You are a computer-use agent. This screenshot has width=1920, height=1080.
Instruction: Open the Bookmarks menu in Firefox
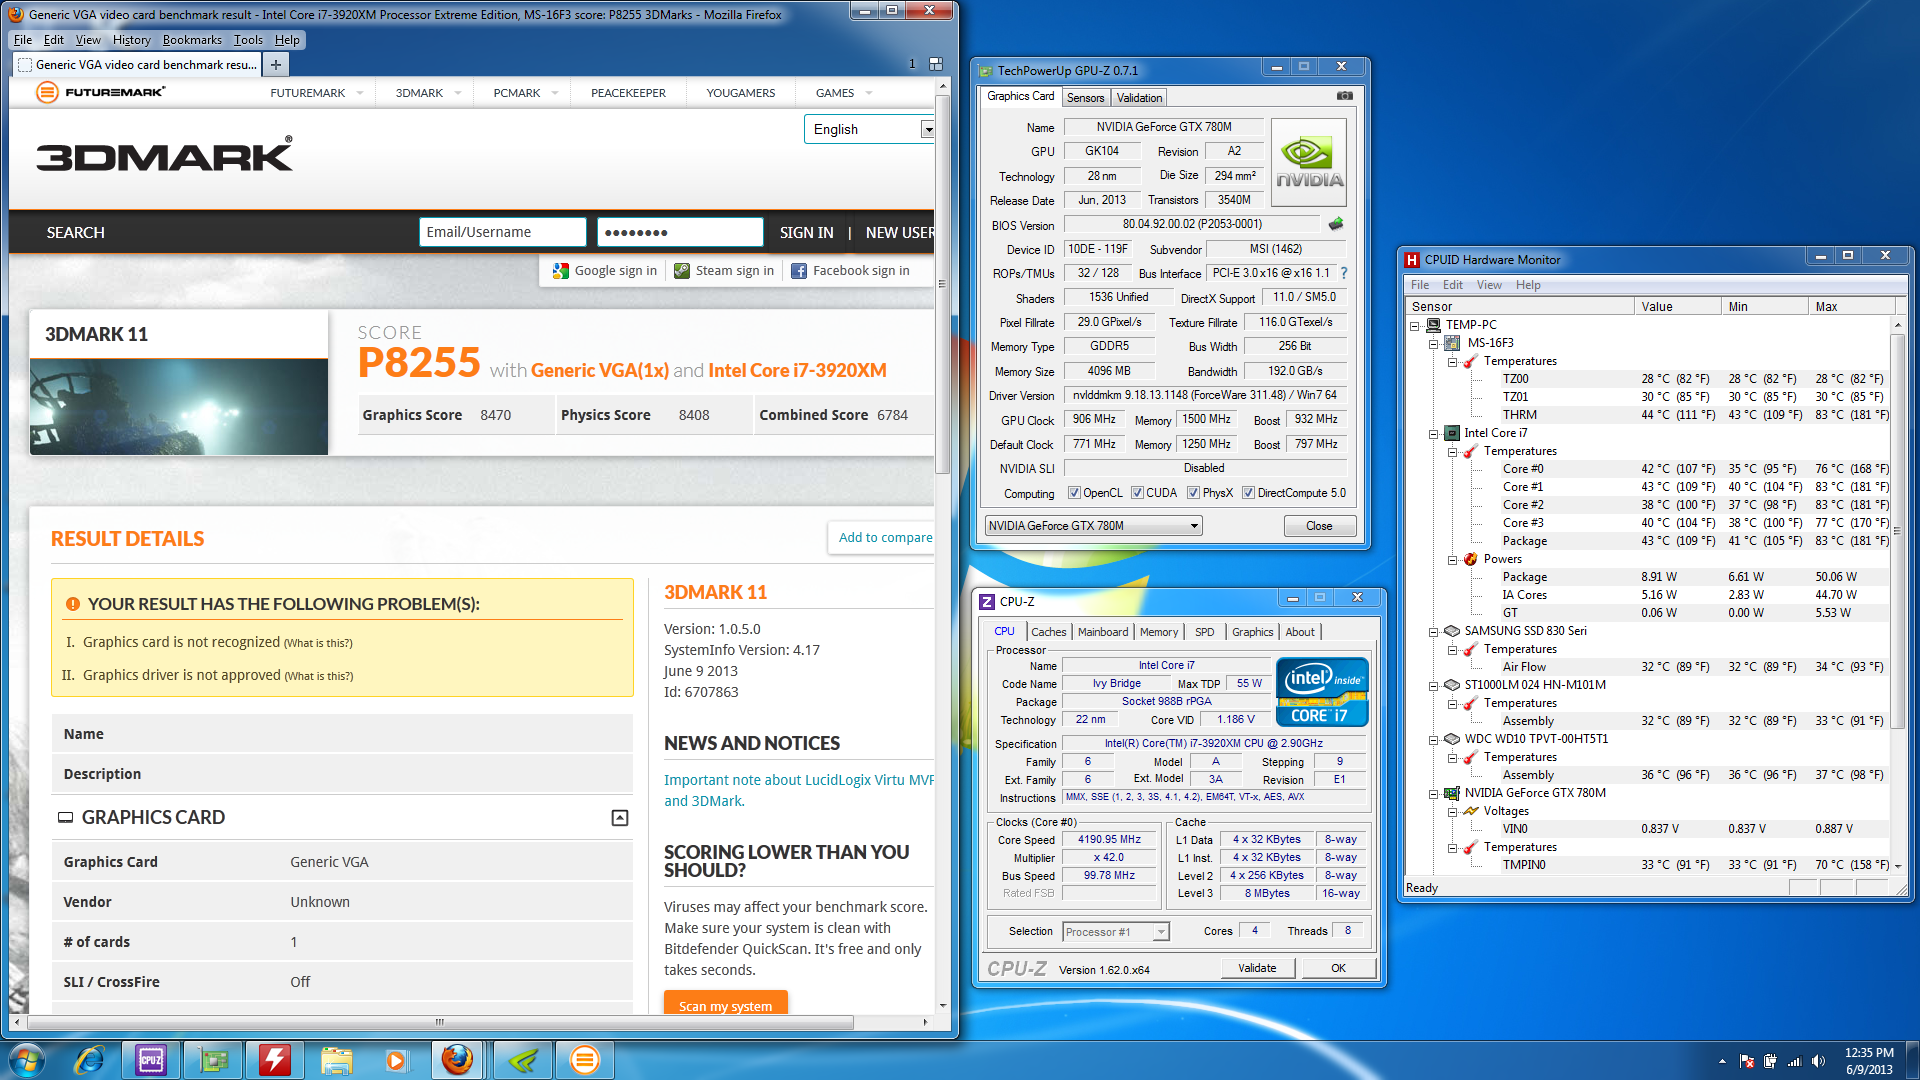click(x=192, y=40)
